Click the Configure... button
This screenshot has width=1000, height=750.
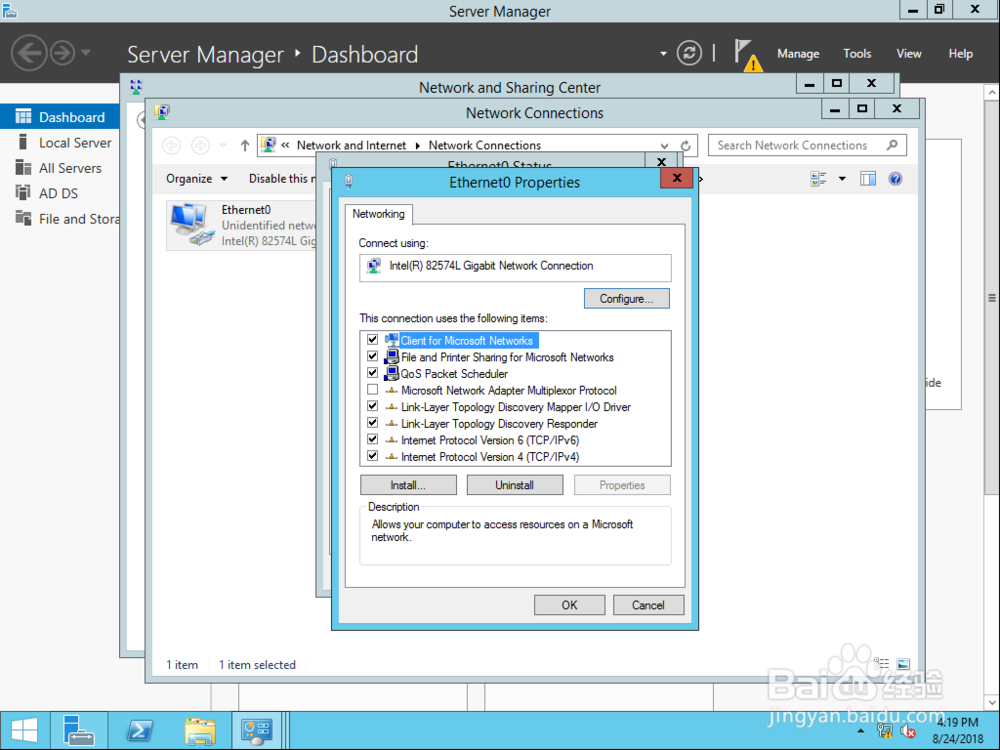click(x=626, y=298)
